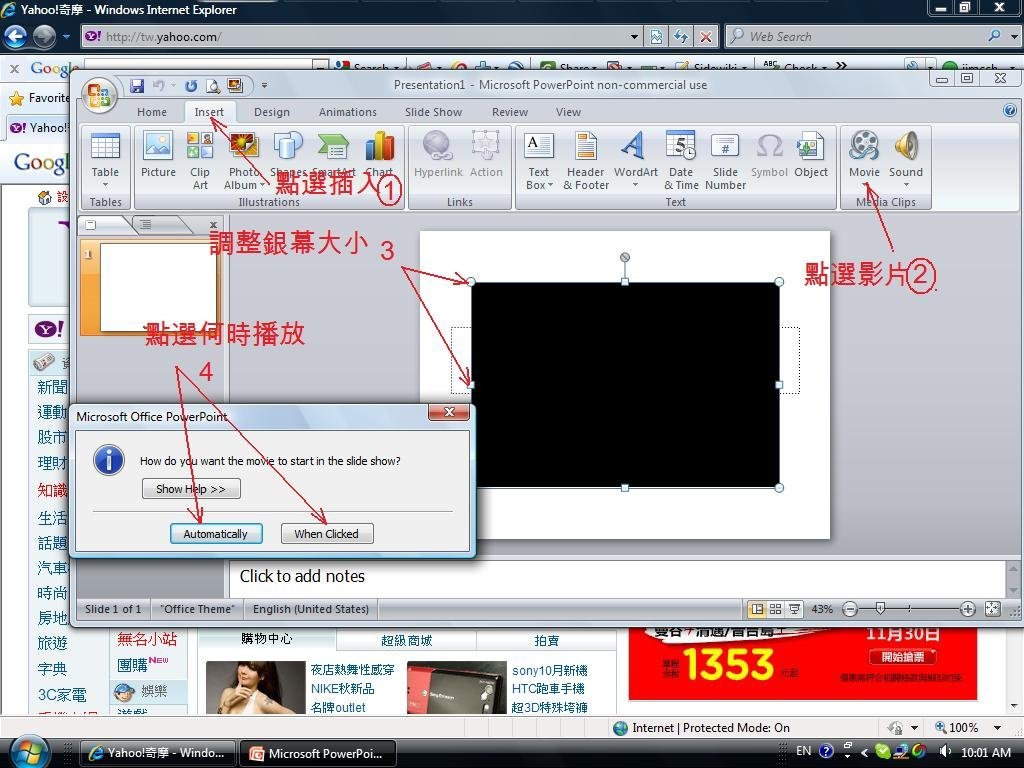Open the Home ribbon tab
The height and width of the screenshot is (768, 1024).
tap(152, 112)
